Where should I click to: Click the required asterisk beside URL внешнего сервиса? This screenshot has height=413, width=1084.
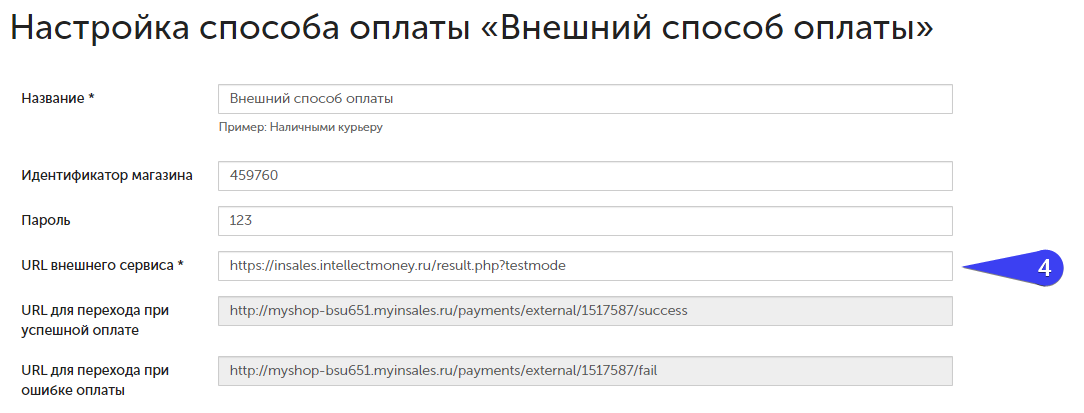180,264
